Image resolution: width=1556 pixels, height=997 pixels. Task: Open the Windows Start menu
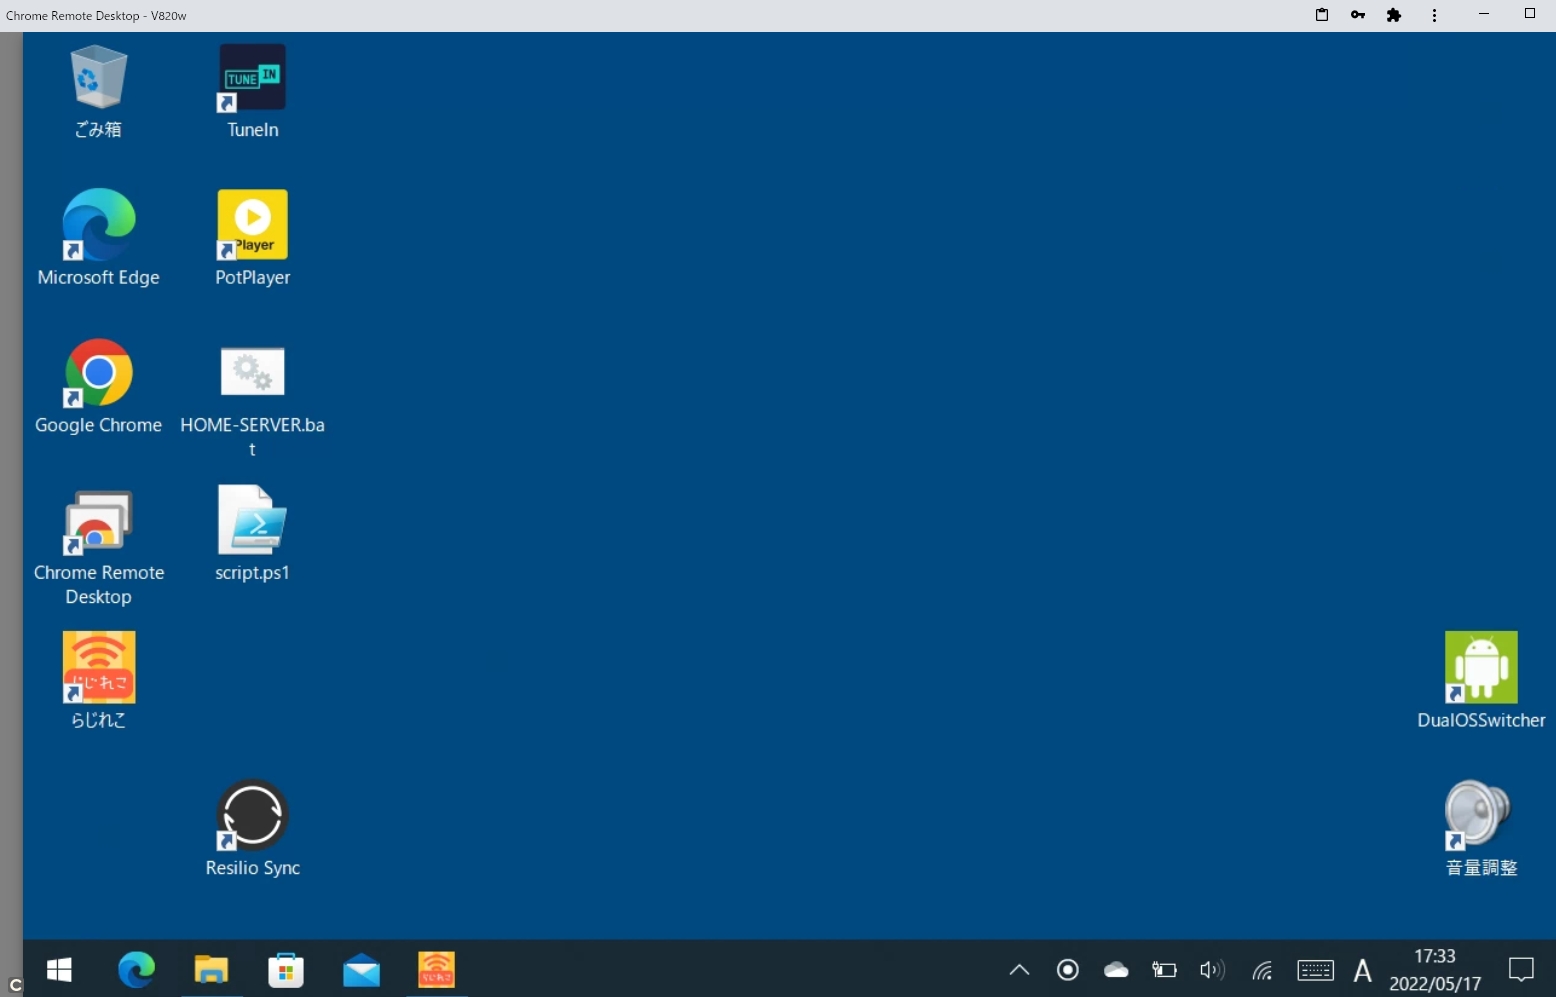[59, 969]
